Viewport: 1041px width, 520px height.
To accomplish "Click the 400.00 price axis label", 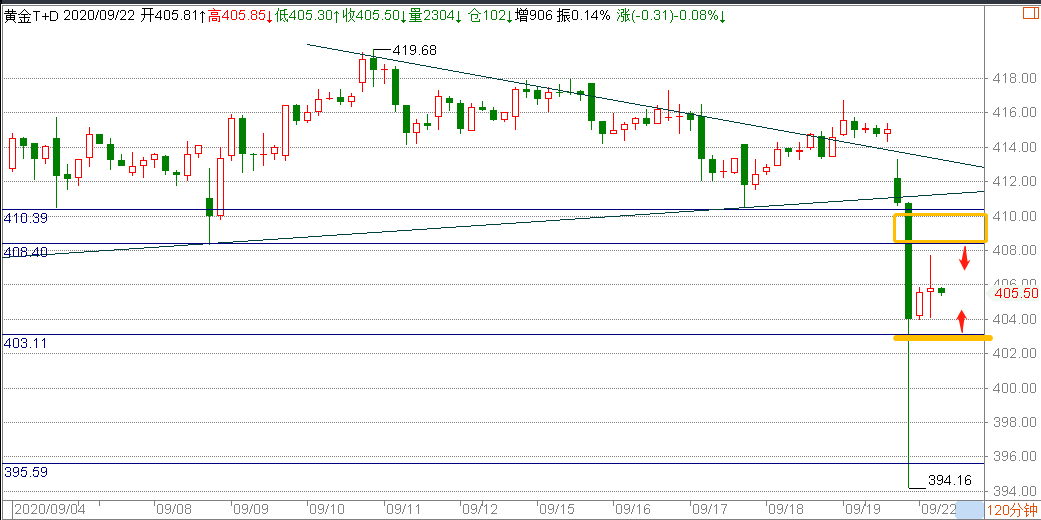I will point(1016,388).
